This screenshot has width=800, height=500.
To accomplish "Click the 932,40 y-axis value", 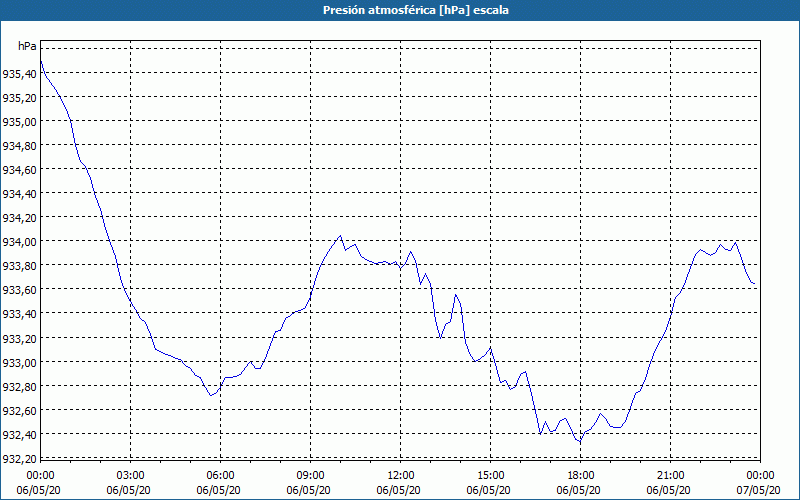I will click(x=19, y=435).
